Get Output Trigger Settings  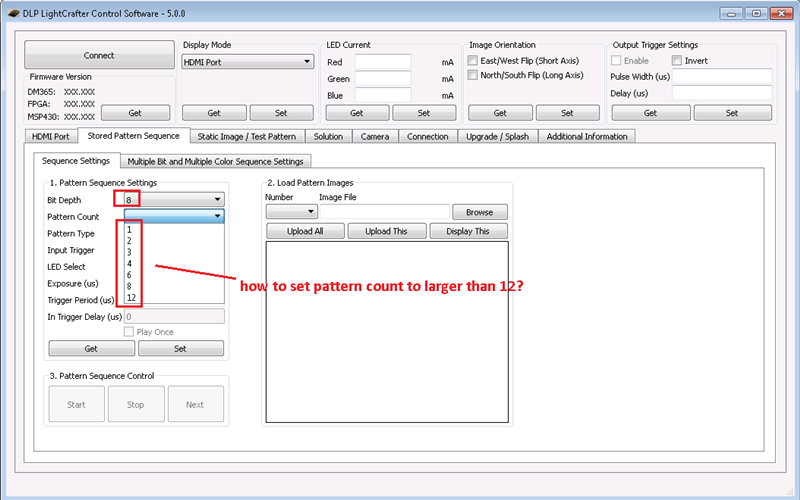point(651,113)
